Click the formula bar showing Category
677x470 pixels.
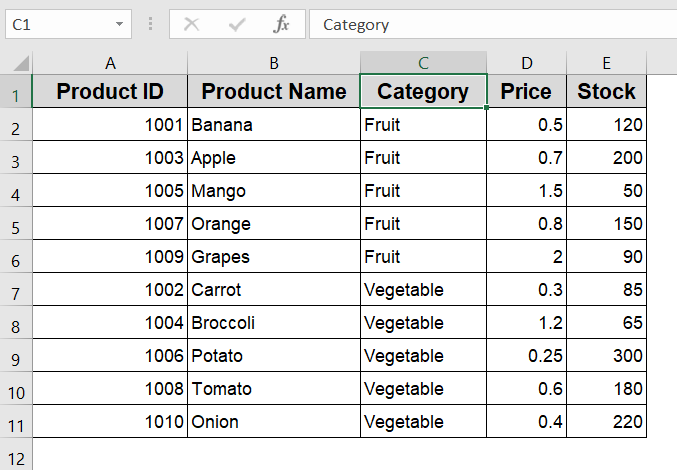pyautogui.click(x=493, y=24)
